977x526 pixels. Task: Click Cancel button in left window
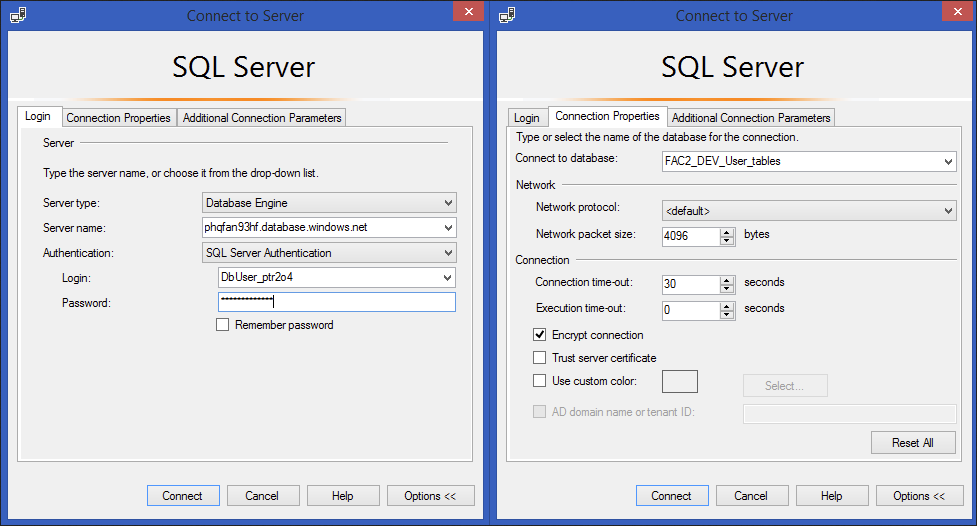[262, 495]
